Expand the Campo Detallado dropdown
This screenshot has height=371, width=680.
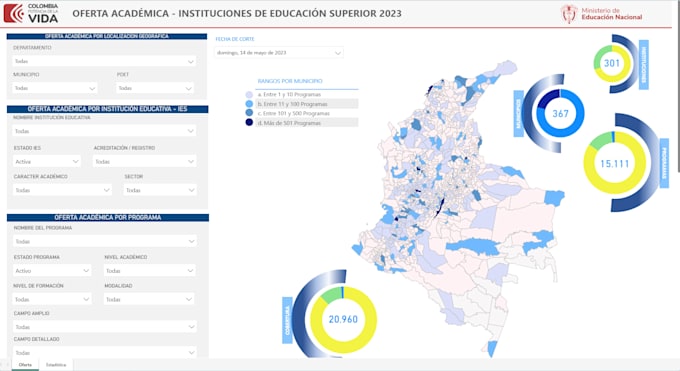coord(105,353)
